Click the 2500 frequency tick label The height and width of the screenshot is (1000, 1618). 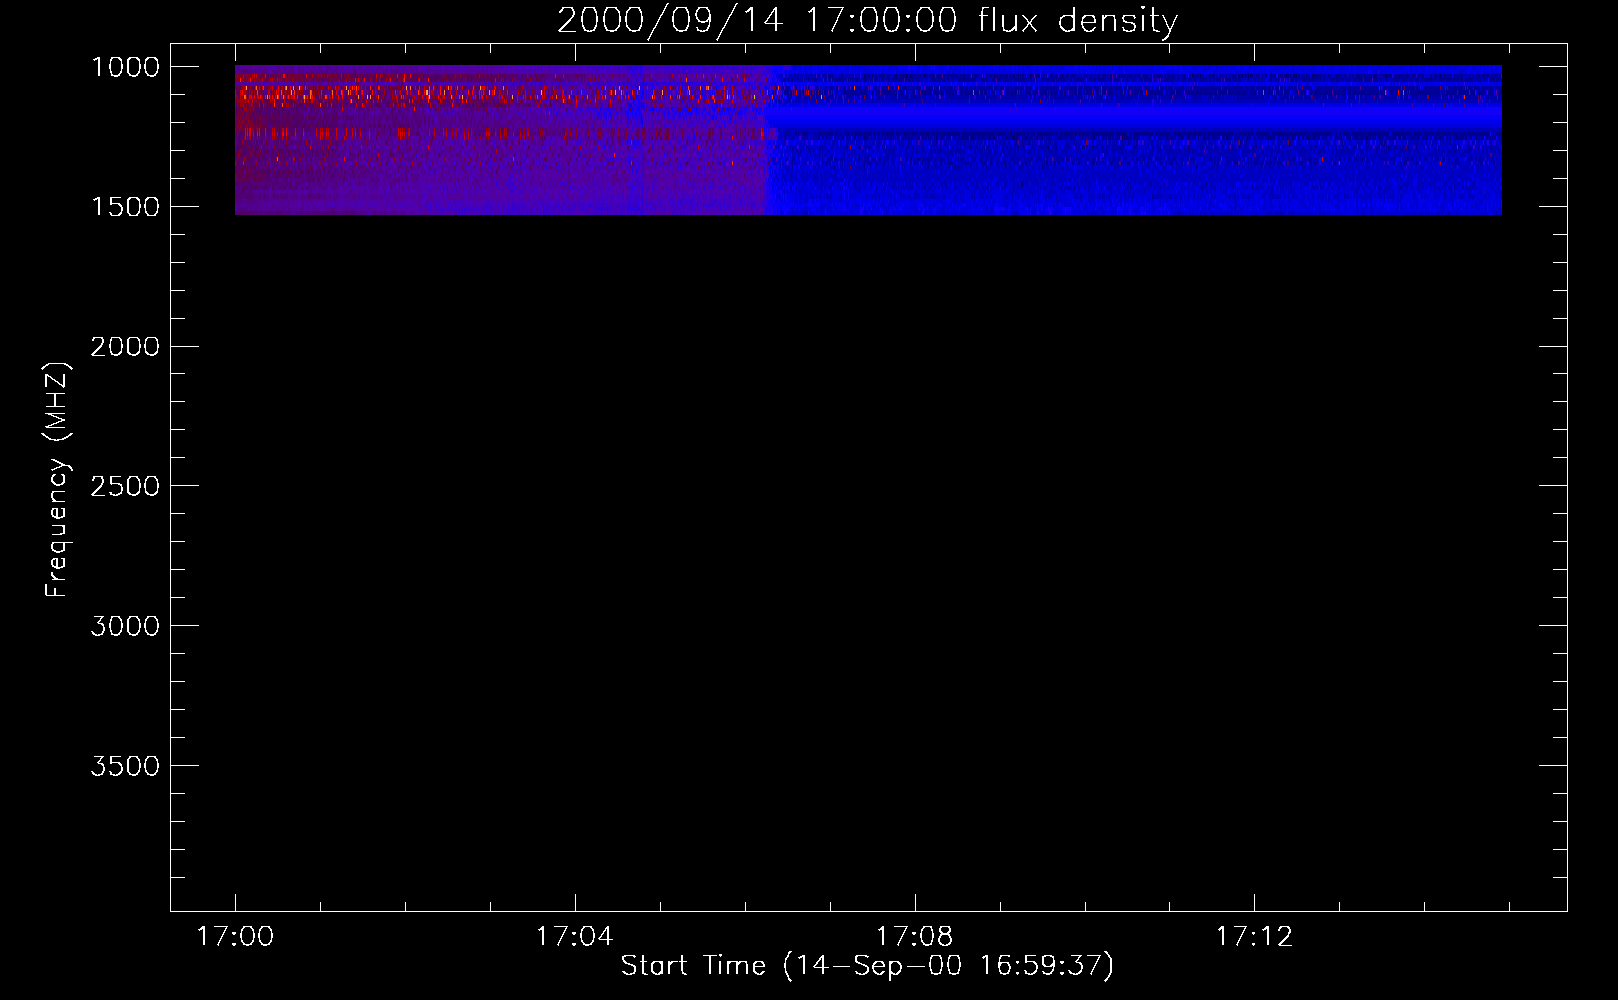pyautogui.click(x=126, y=487)
